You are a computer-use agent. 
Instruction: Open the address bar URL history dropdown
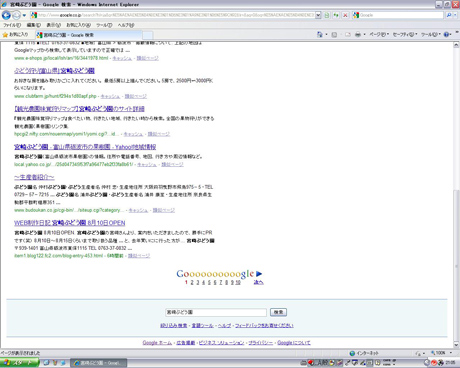pos(318,15)
